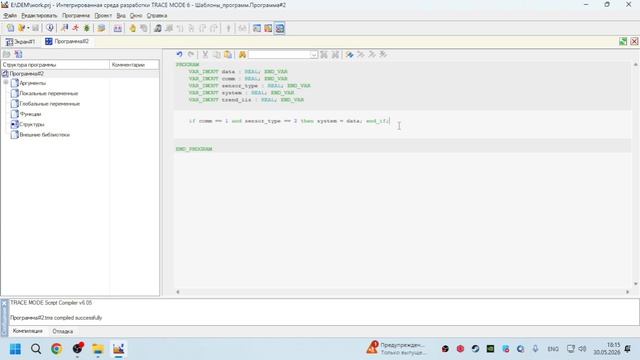The width and height of the screenshot is (640, 360).
Task: Click the editor vertical scrollbar down arrow
Action: click(x=636, y=284)
